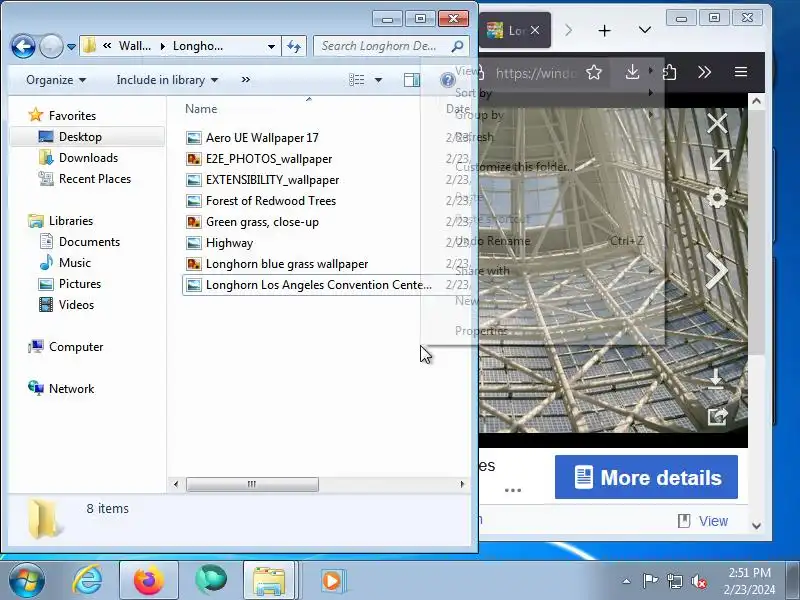Viewport: 800px width, 600px height.
Task: Share image from viewer
Action: click(x=717, y=416)
